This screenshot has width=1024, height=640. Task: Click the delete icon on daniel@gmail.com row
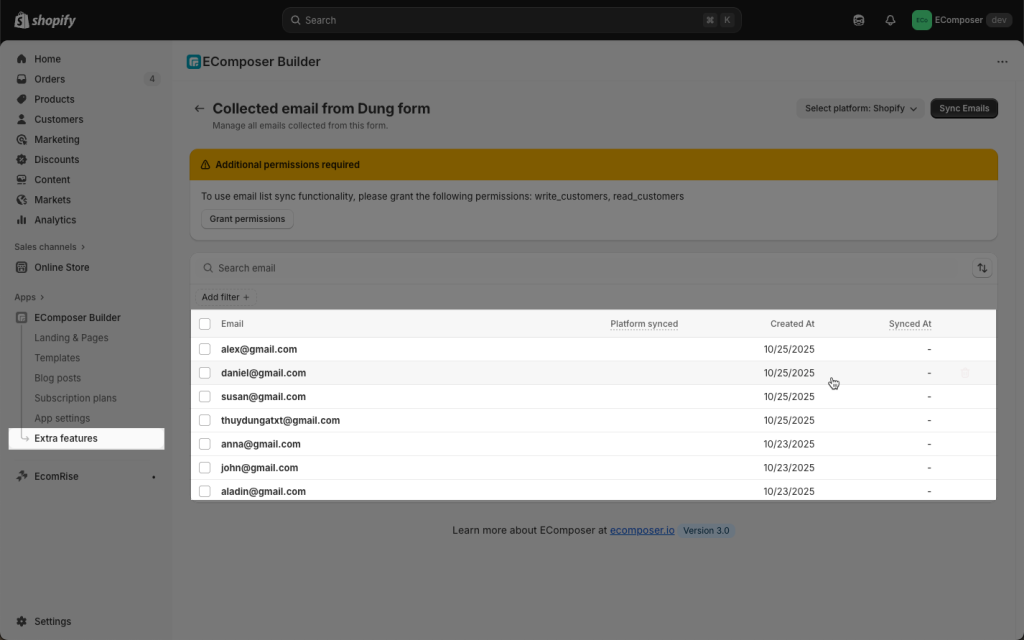pos(965,373)
